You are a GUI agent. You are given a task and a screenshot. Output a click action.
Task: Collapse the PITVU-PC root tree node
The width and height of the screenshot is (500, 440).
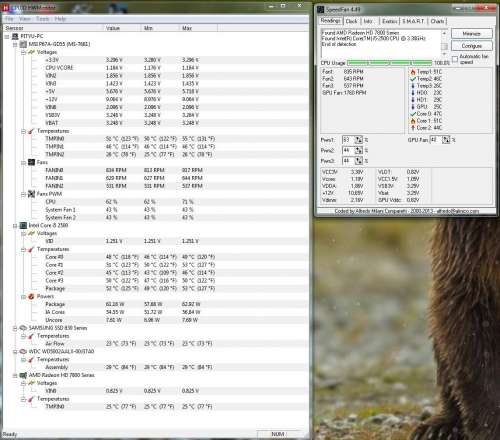7,36
